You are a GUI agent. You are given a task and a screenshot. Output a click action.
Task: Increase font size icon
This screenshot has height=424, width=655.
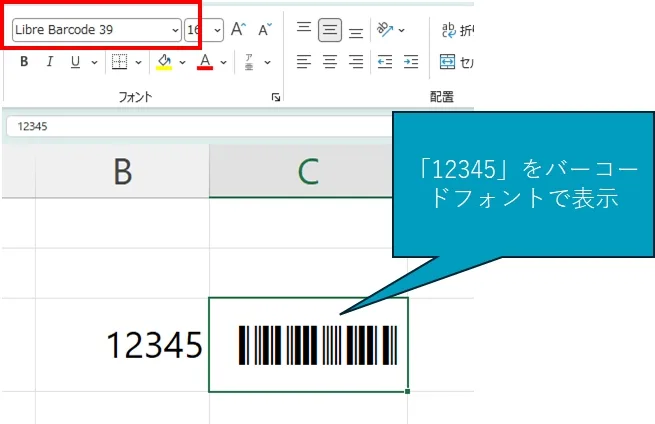point(238,30)
